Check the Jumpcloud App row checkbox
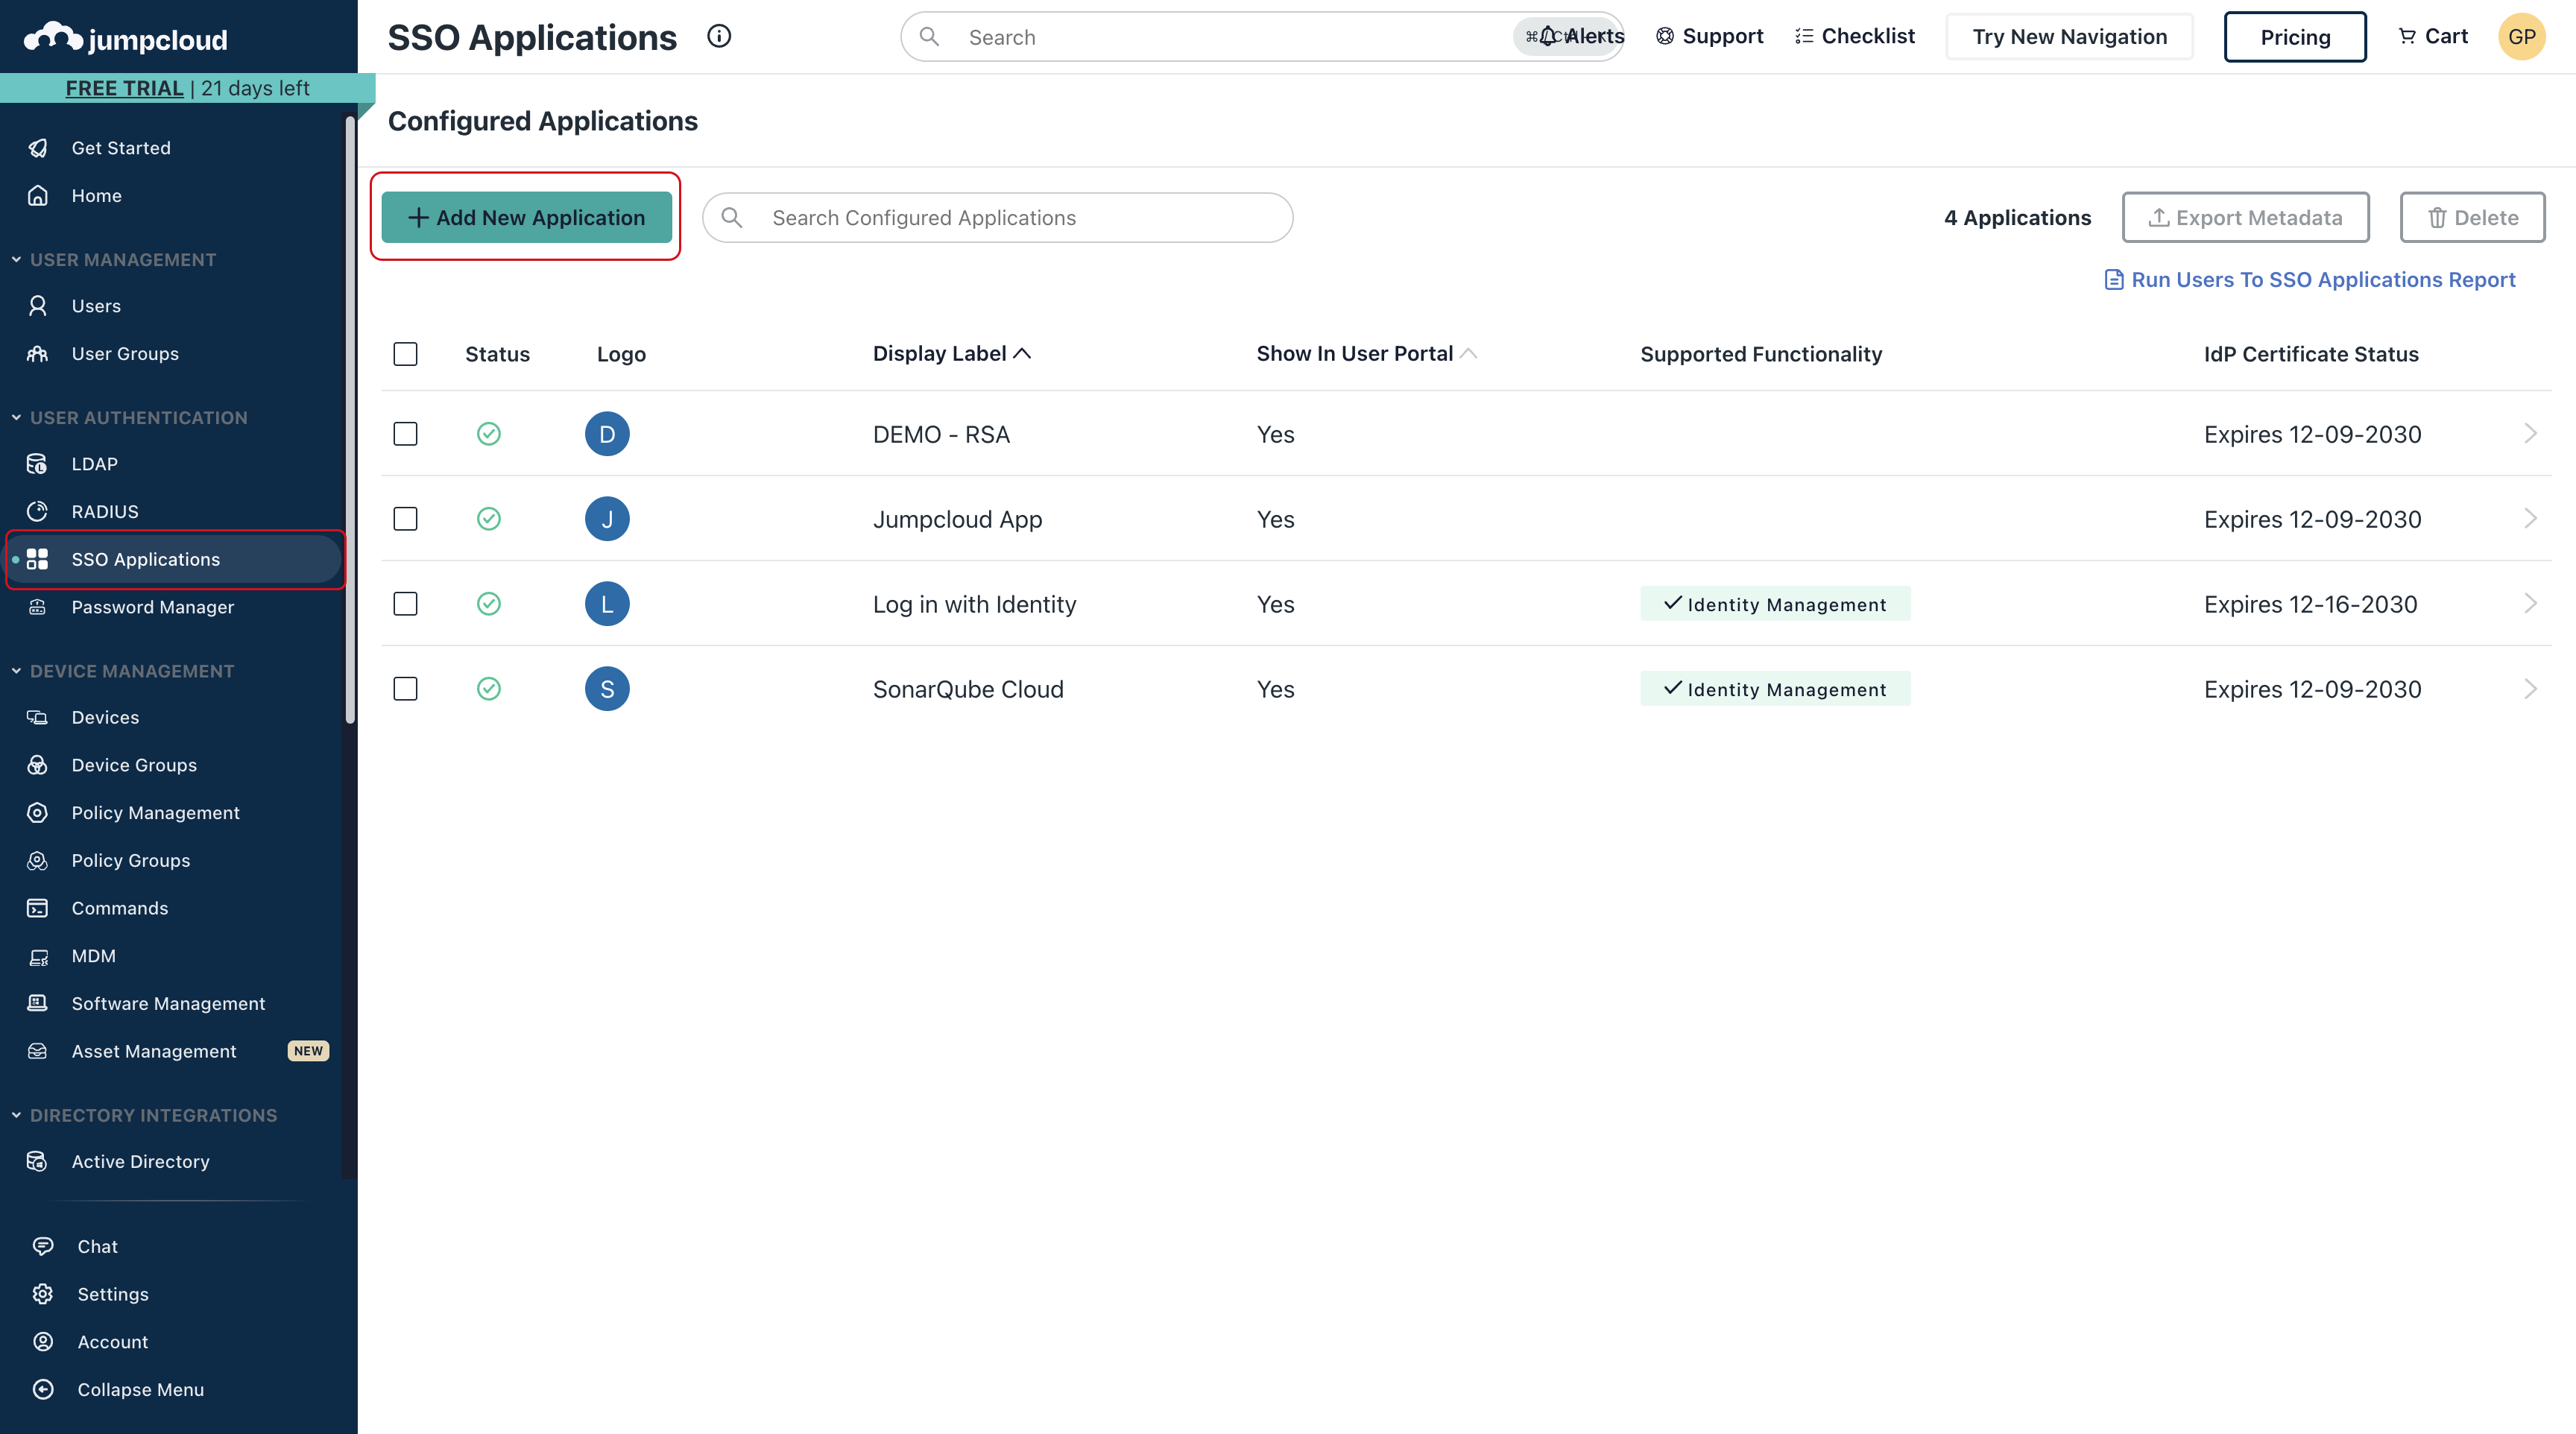 [x=405, y=519]
